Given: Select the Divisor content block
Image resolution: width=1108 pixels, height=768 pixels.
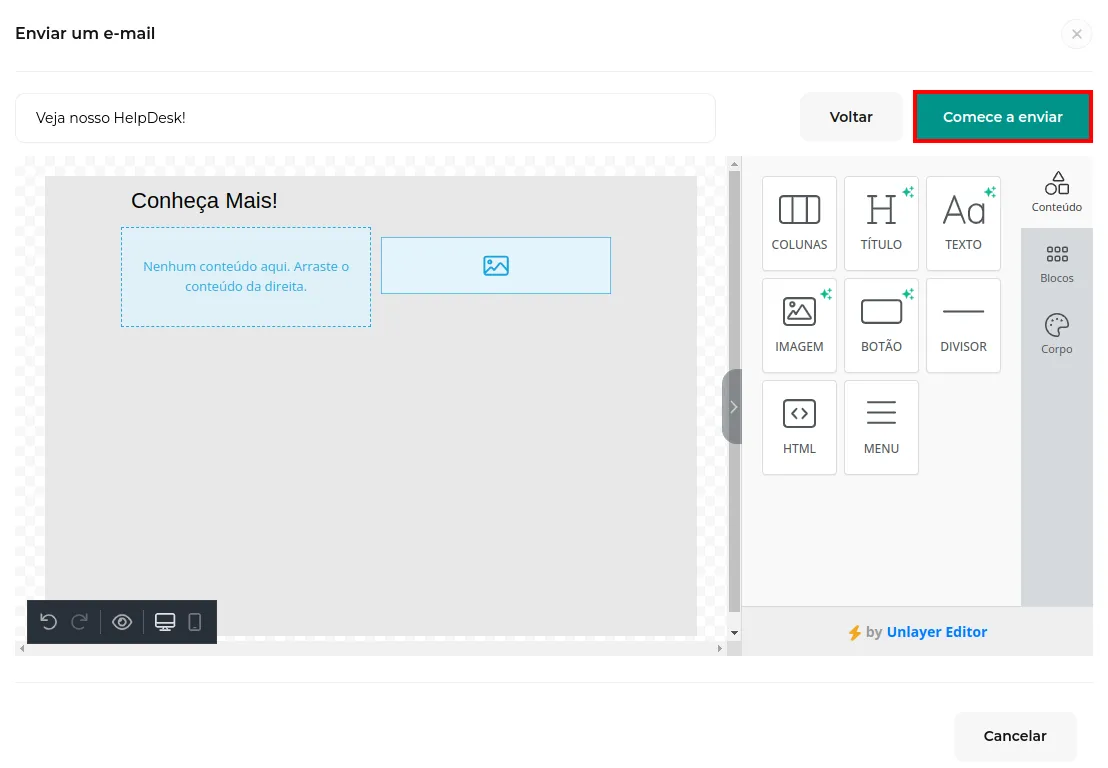Looking at the screenshot, I should (963, 325).
